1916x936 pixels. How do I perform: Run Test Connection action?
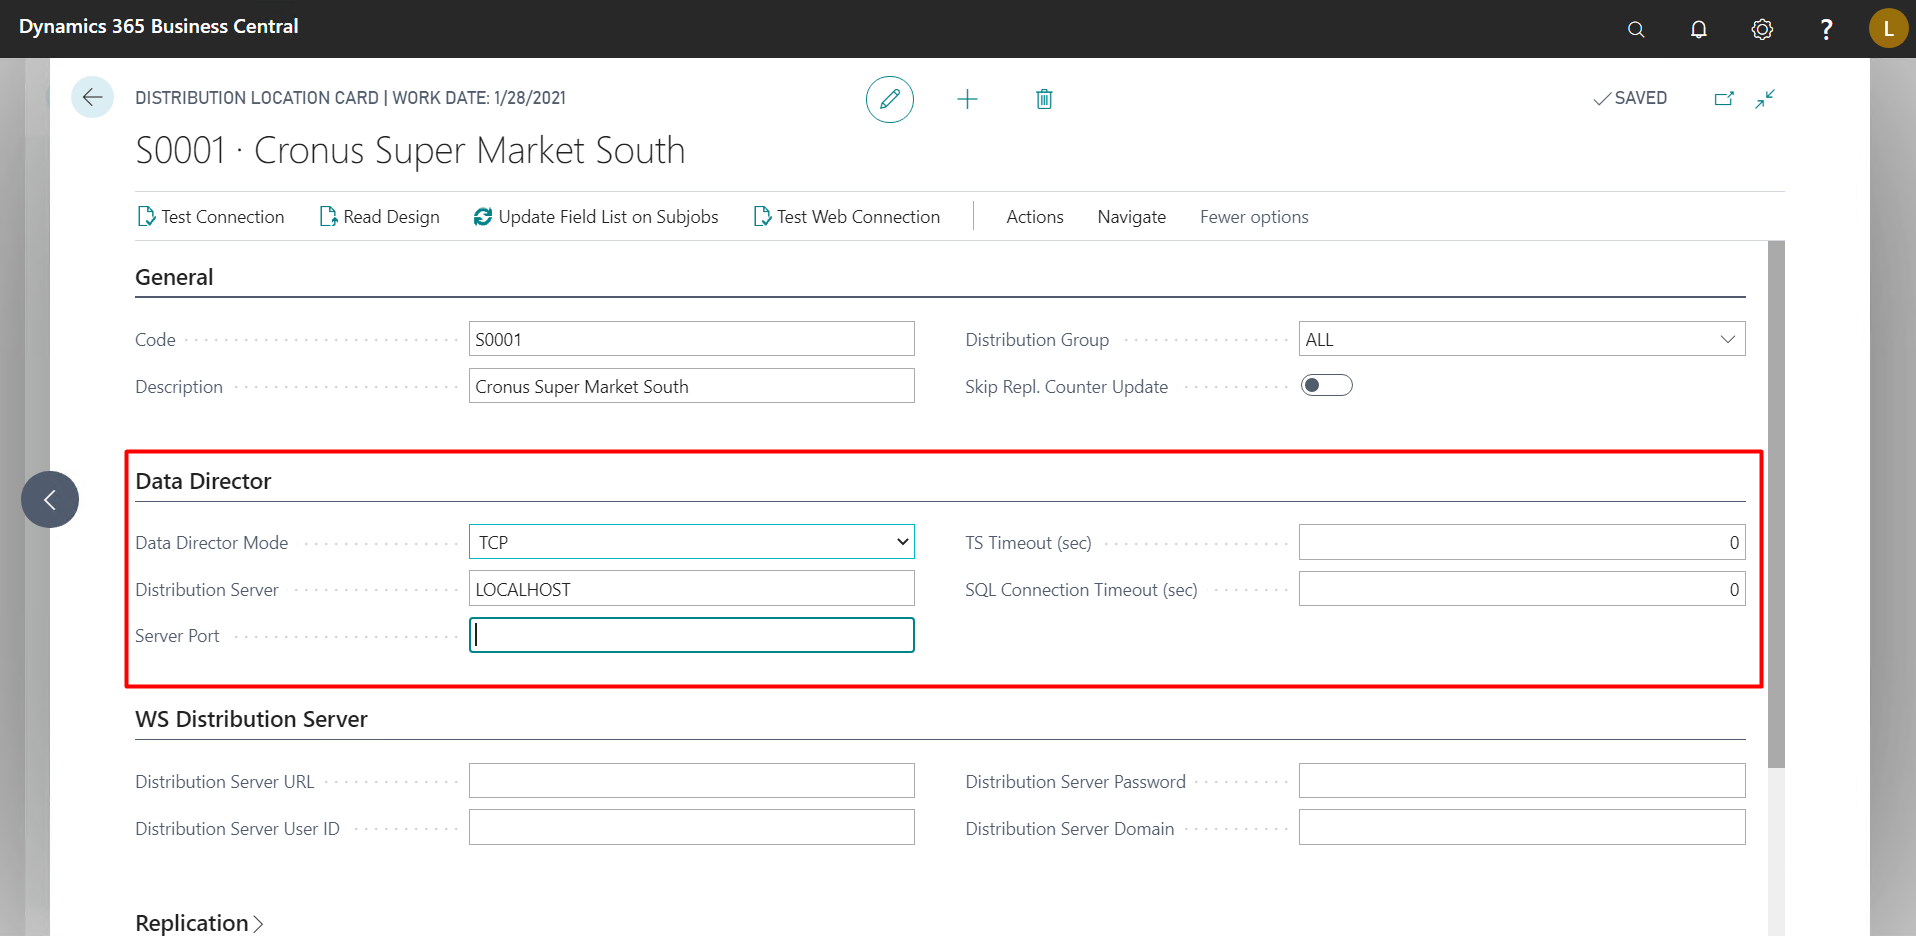(211, 217)
